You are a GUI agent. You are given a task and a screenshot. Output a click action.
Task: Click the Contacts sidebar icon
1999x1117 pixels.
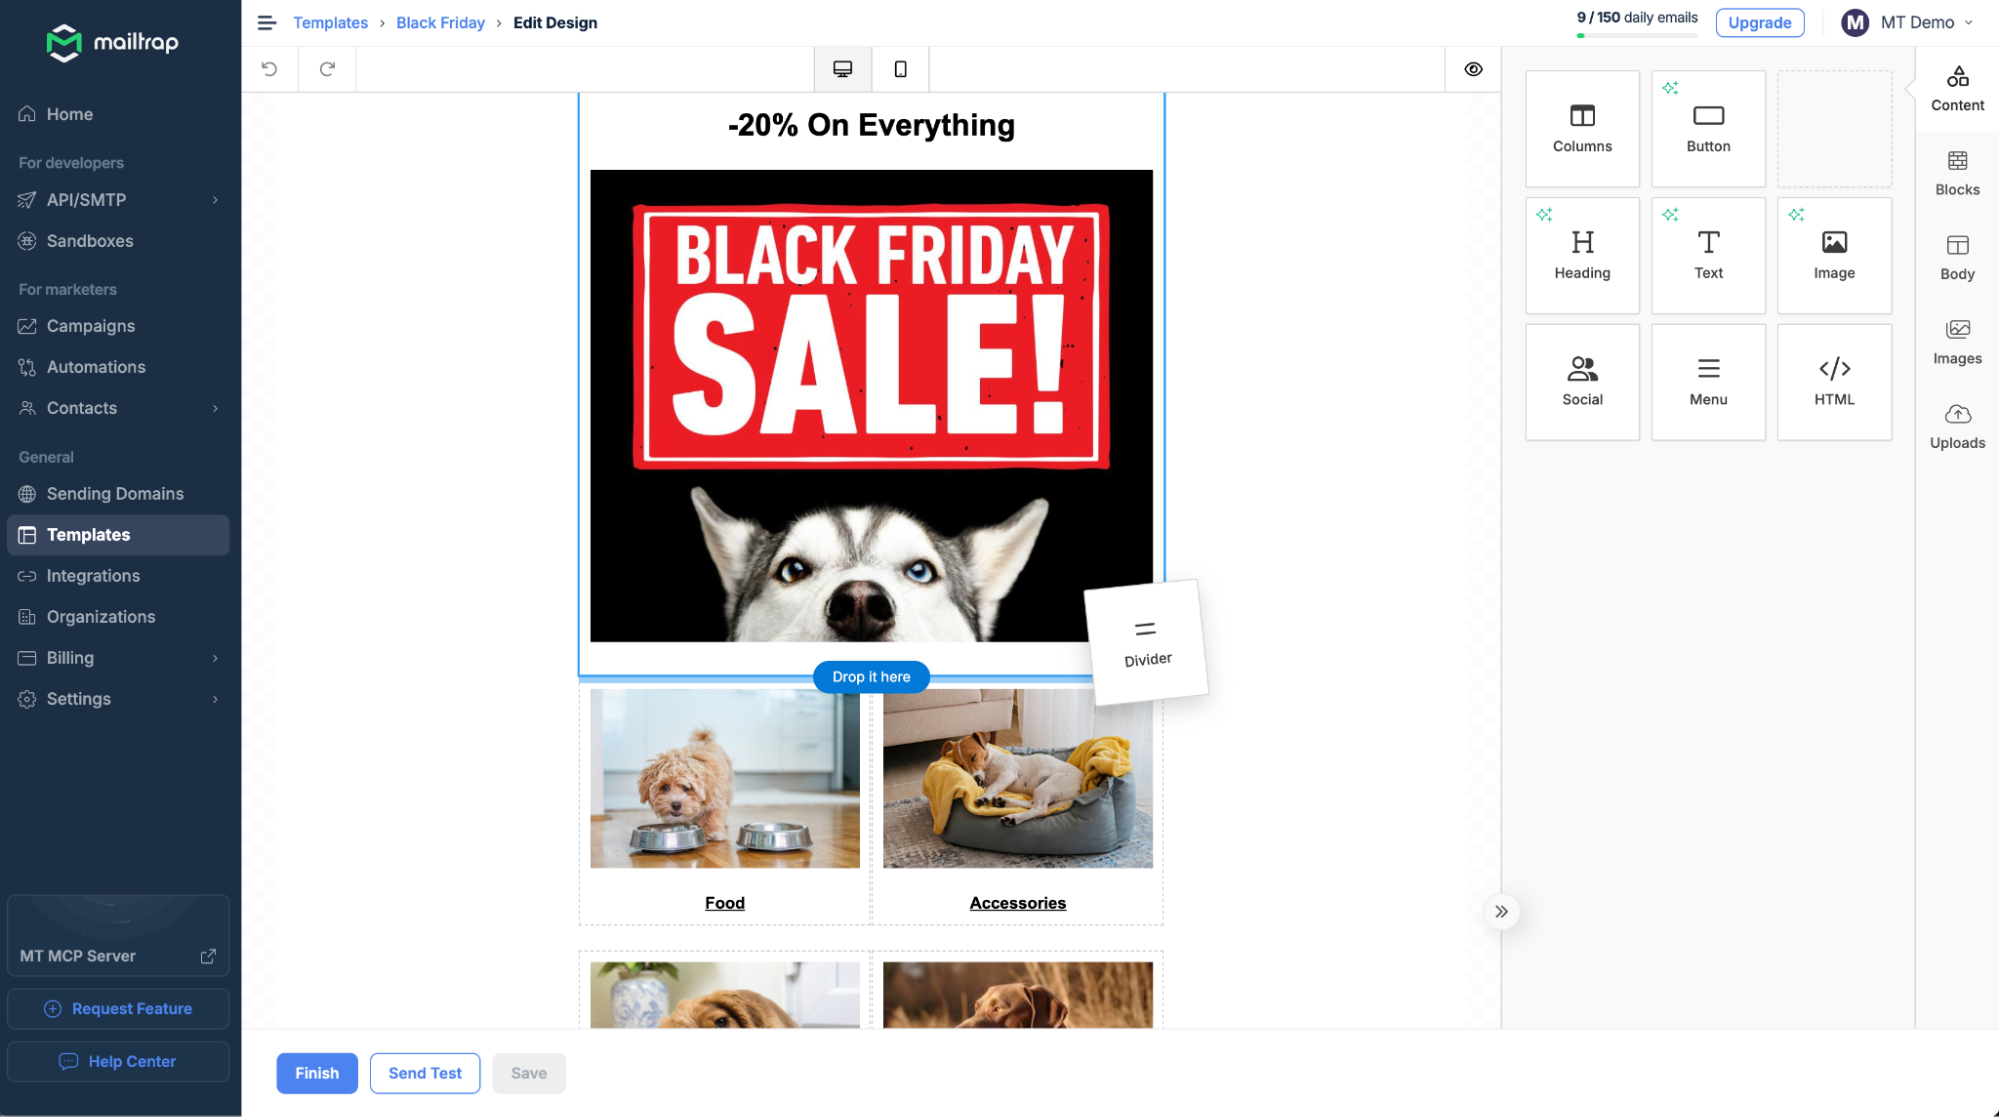(27, 408)
